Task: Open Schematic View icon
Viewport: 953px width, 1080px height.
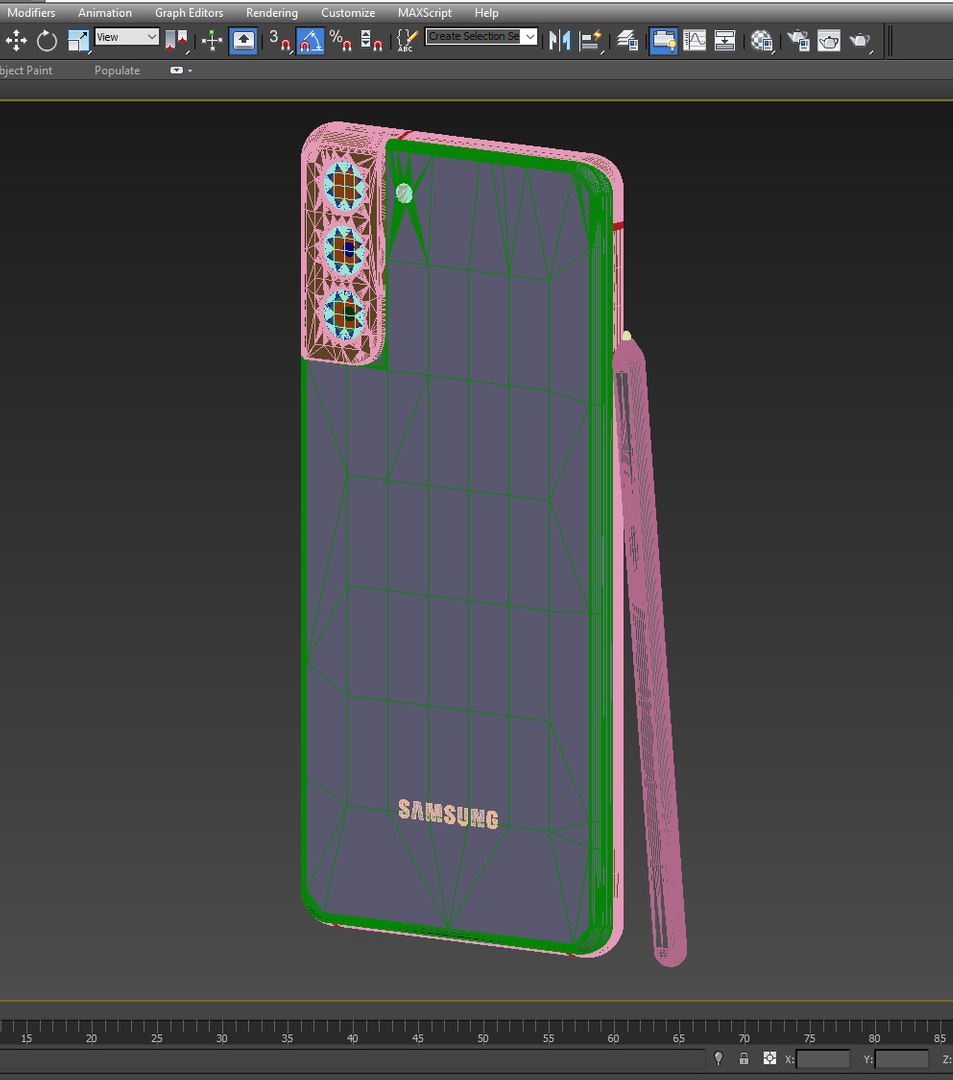Action: coord(724,41)
